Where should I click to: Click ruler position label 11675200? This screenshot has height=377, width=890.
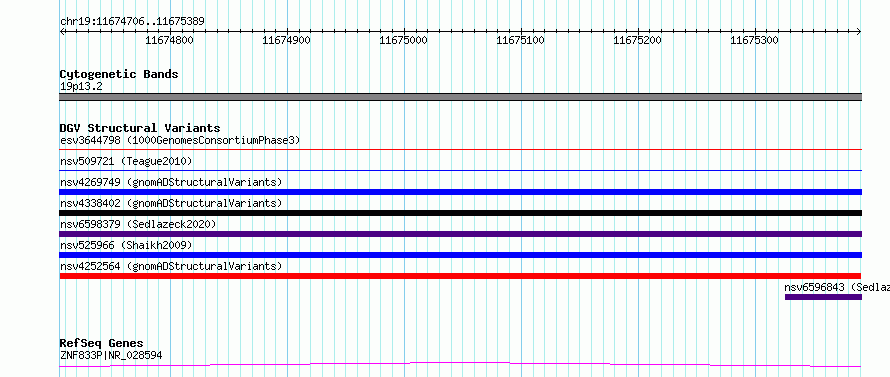(x=637, y=40)
